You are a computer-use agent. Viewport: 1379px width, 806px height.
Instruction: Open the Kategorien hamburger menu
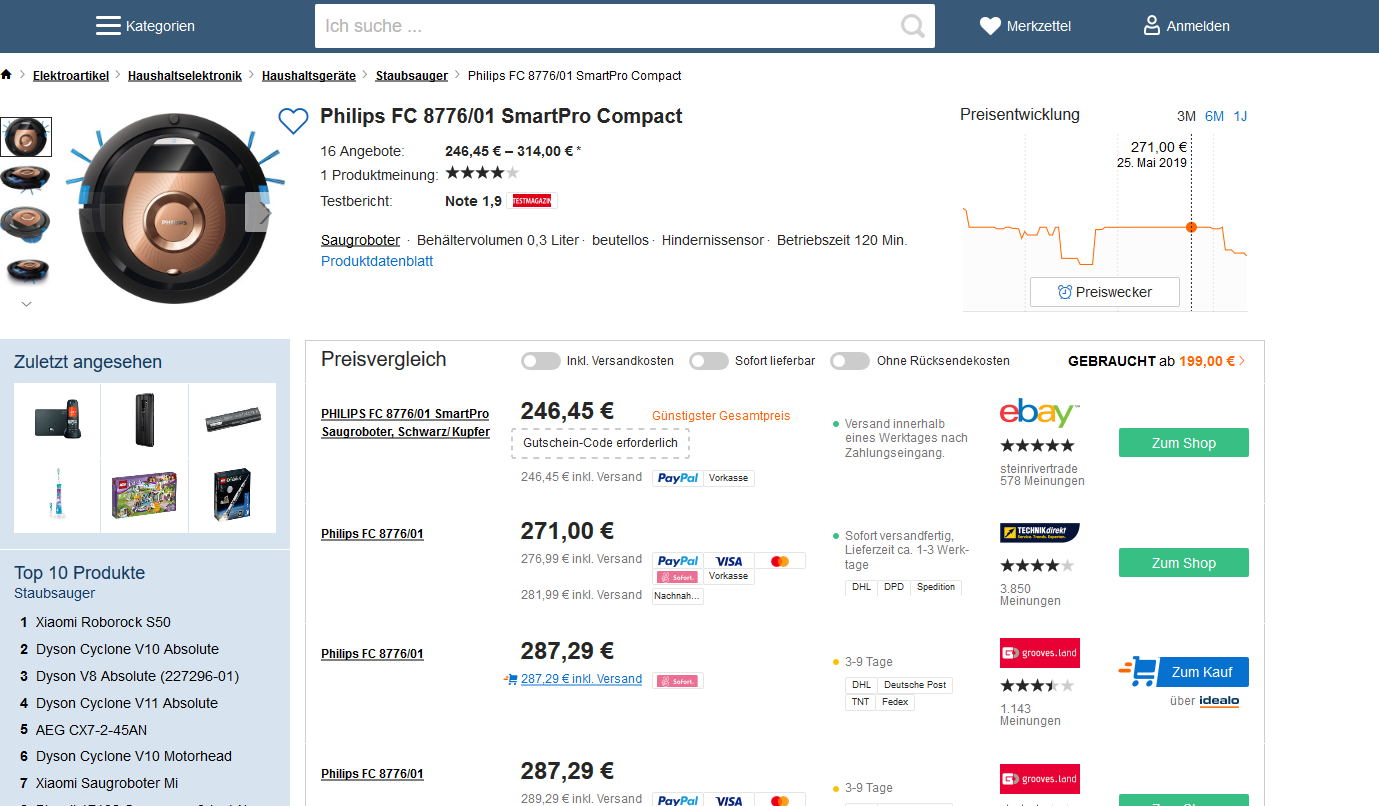[108, 26]
